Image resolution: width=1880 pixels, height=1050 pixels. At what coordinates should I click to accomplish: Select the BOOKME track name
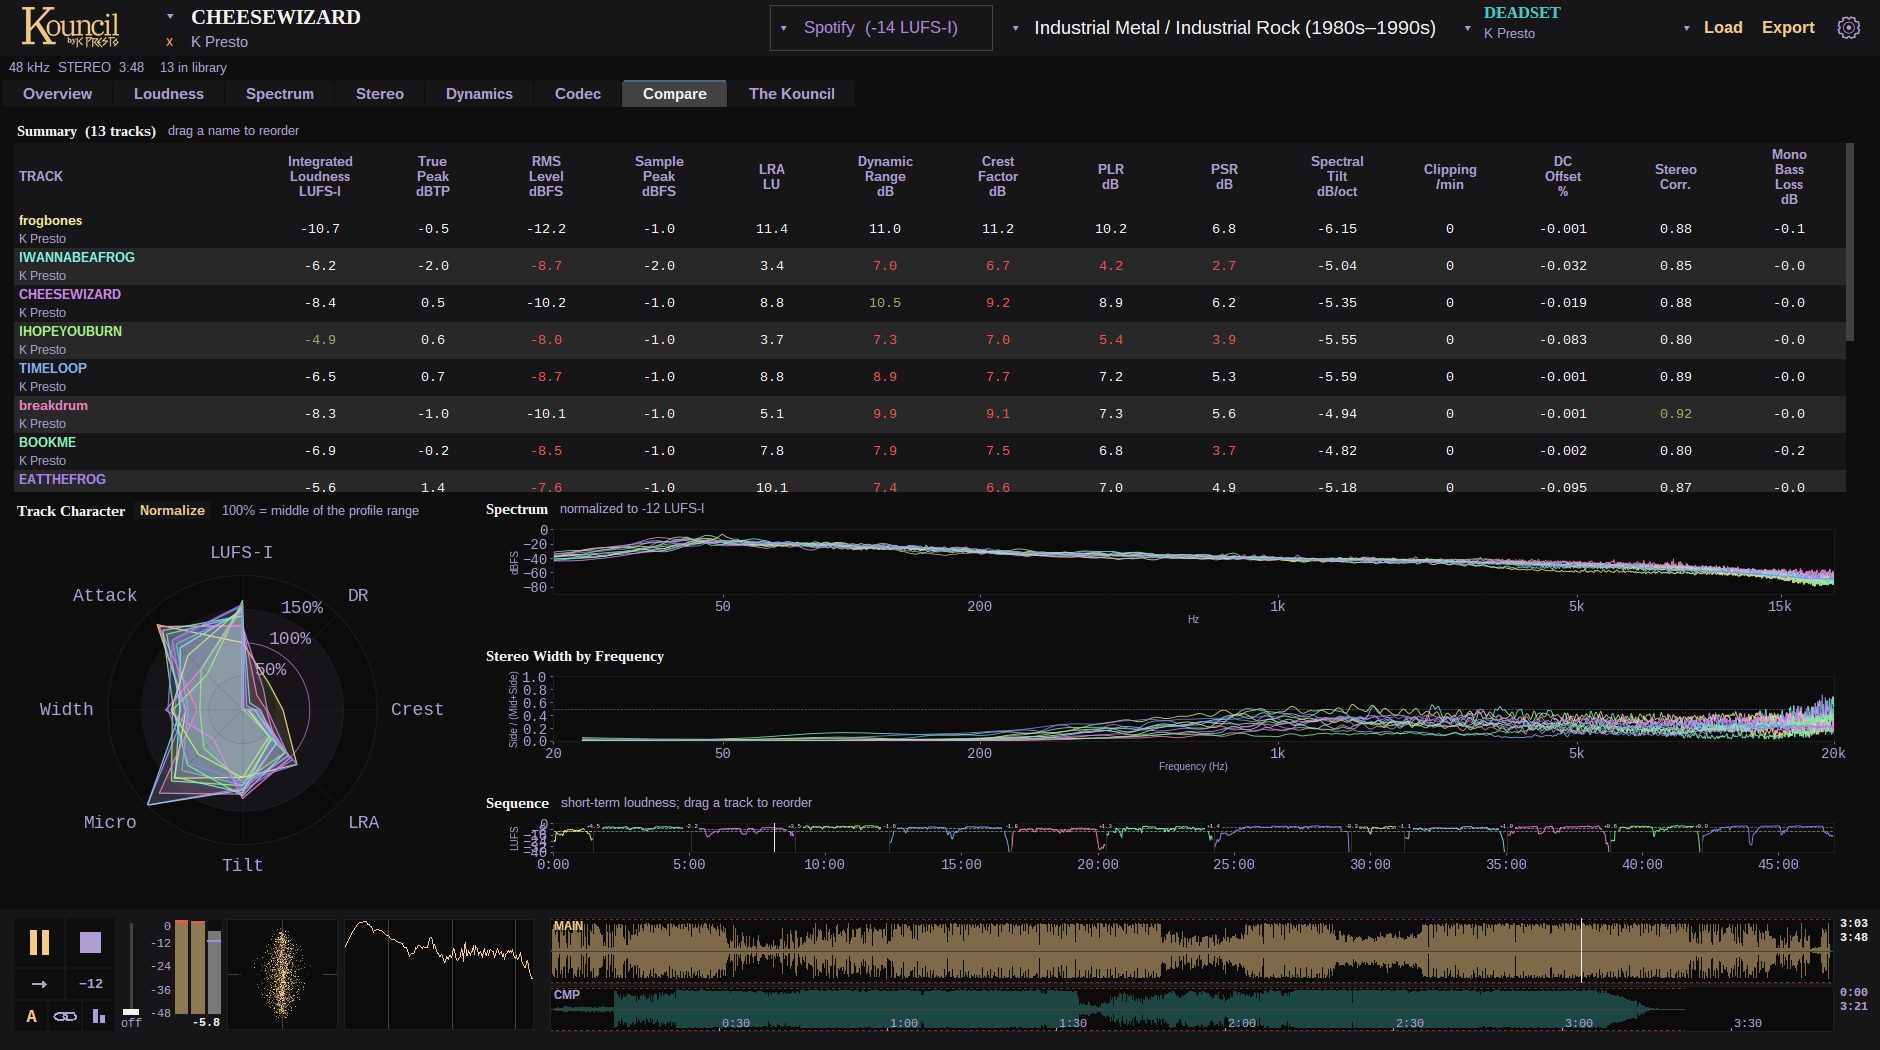pos(48,443)
